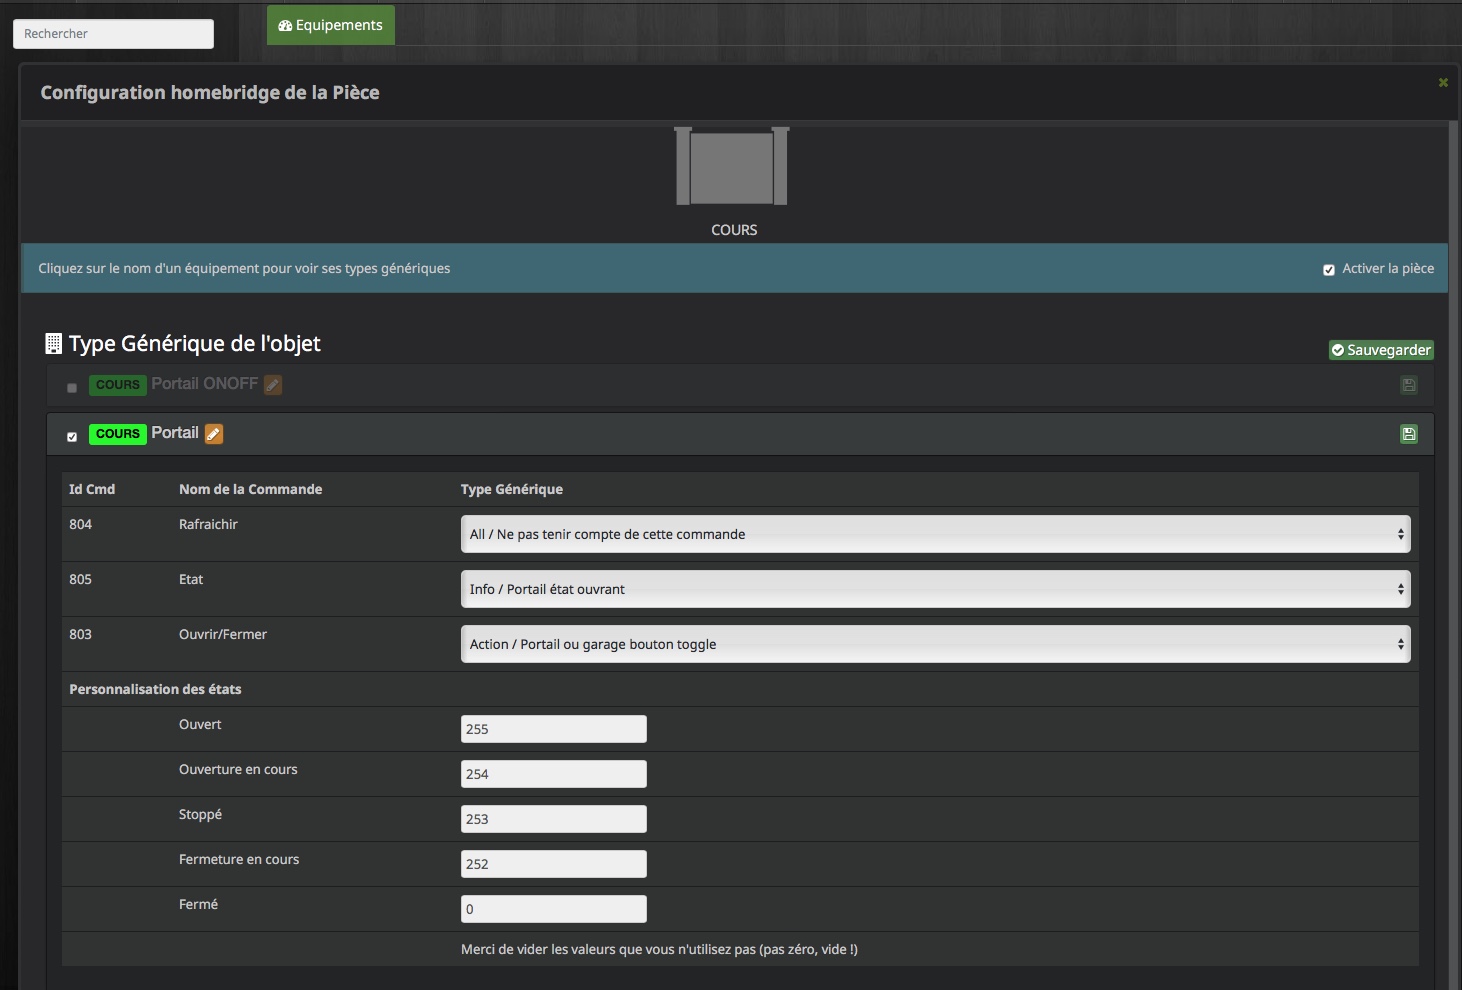This screenshot has width=1462, height=990.
Task: Click the COURS tag beside Portail ONOFF
Action: [x=118, y=385]
